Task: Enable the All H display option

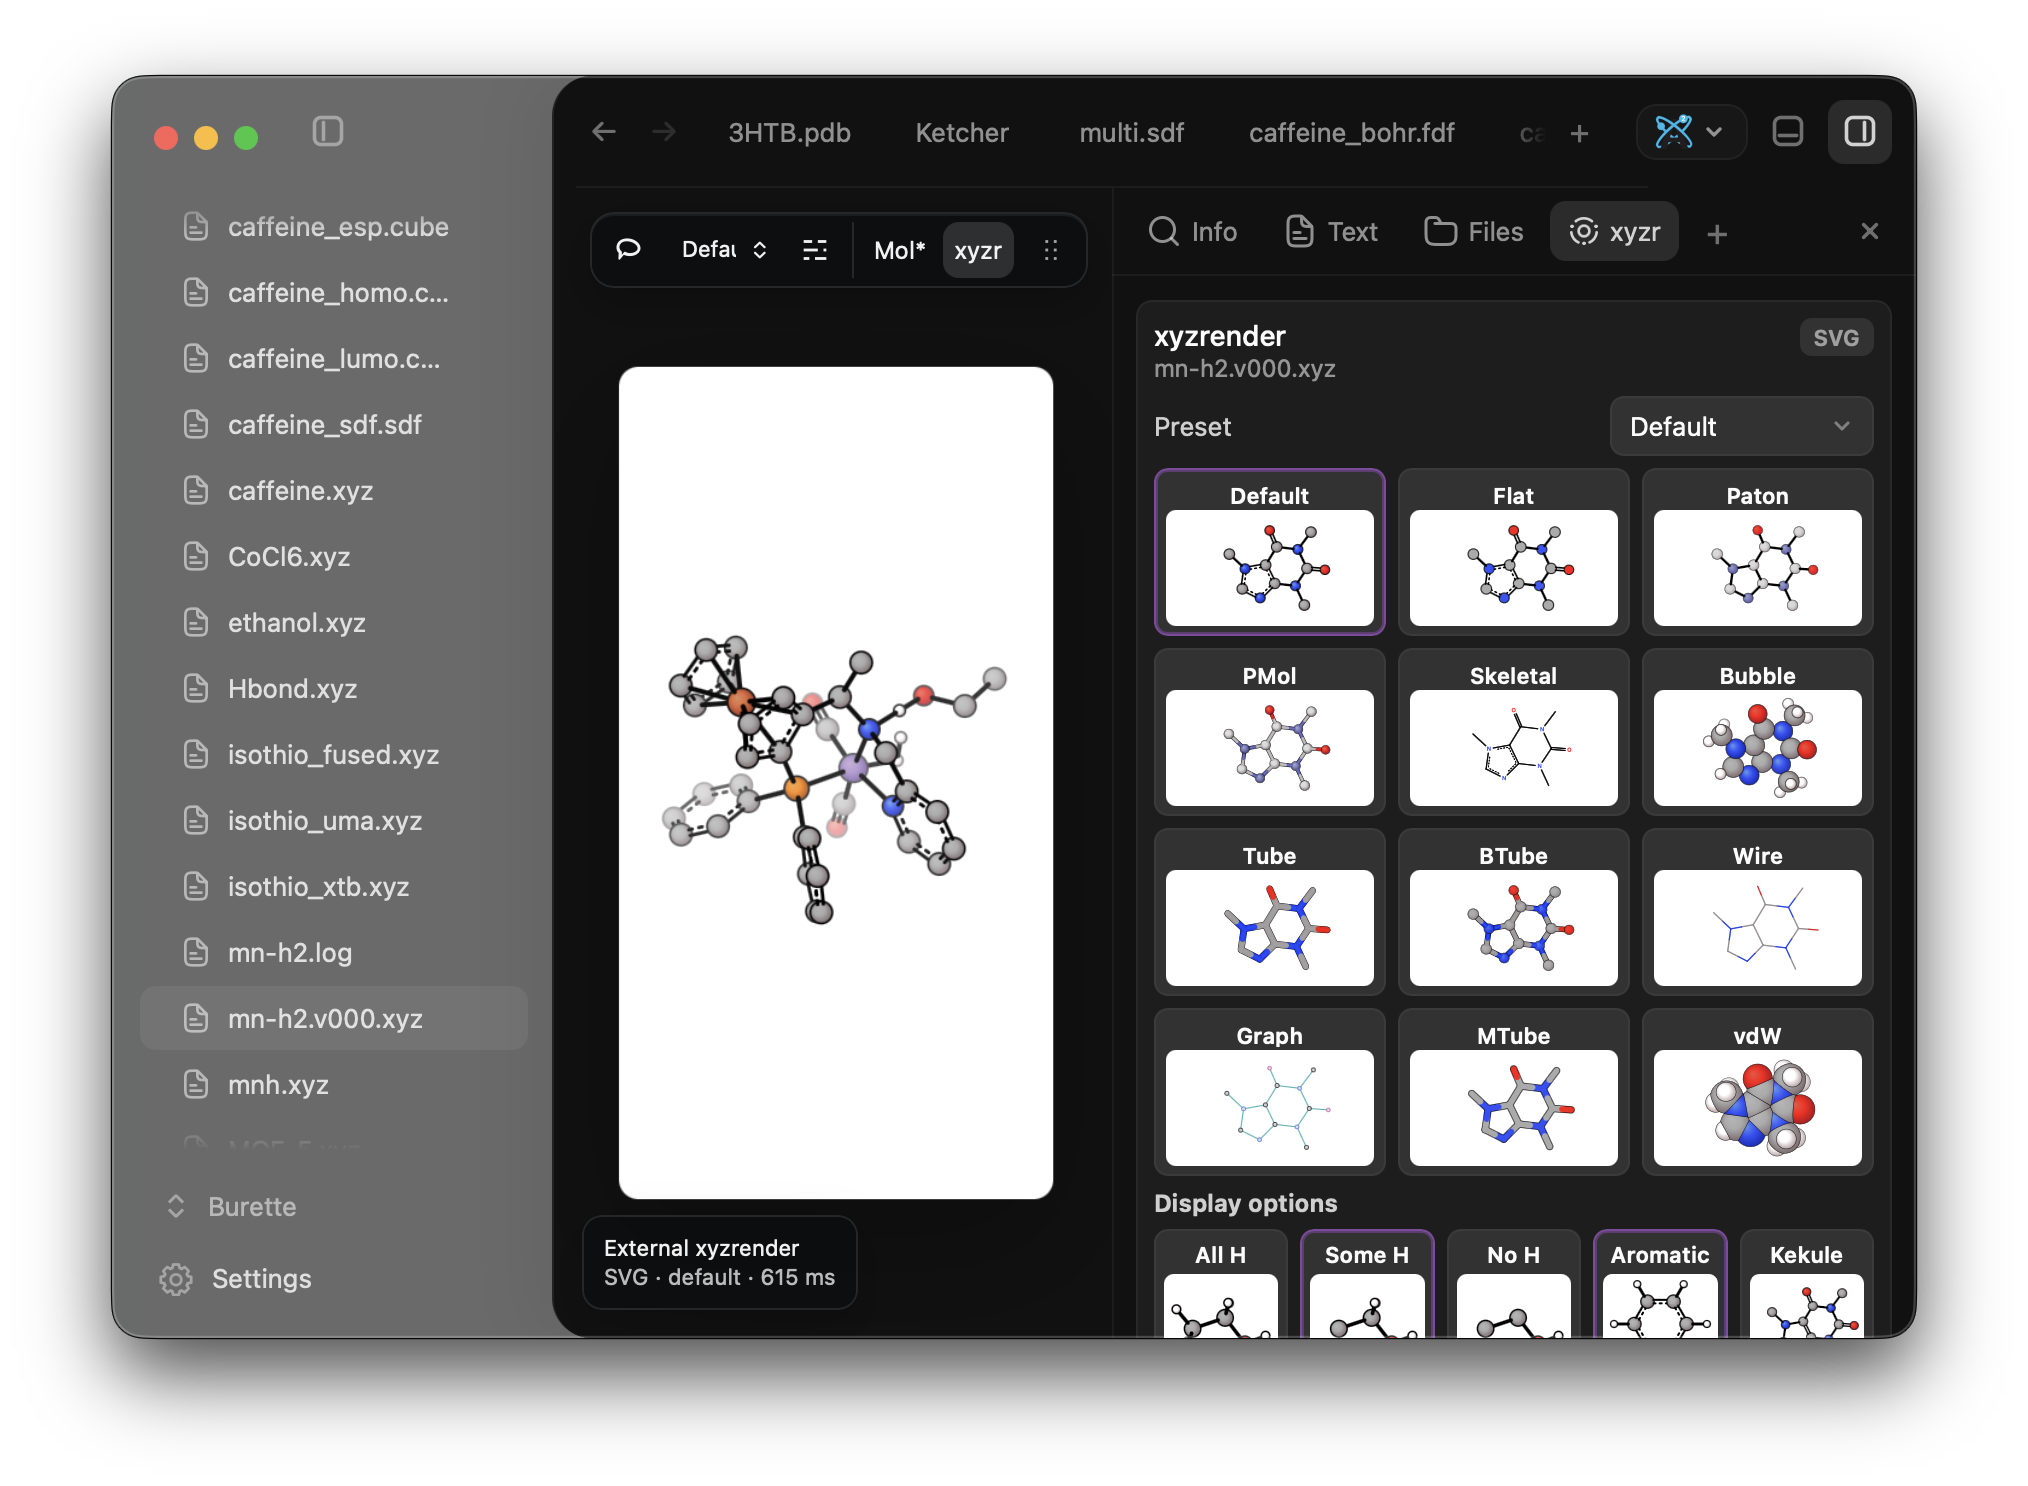Action: click(x=1220, y=1285)
